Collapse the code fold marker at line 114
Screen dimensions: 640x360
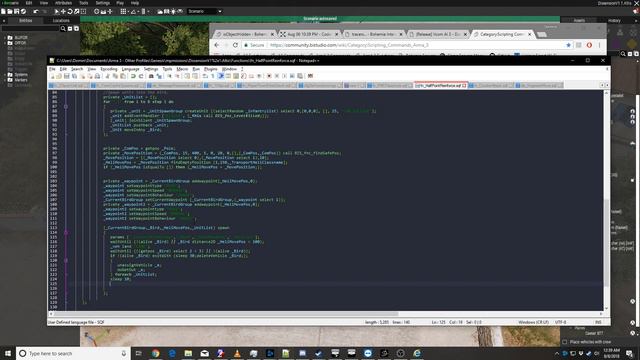(x=66, y=232)
